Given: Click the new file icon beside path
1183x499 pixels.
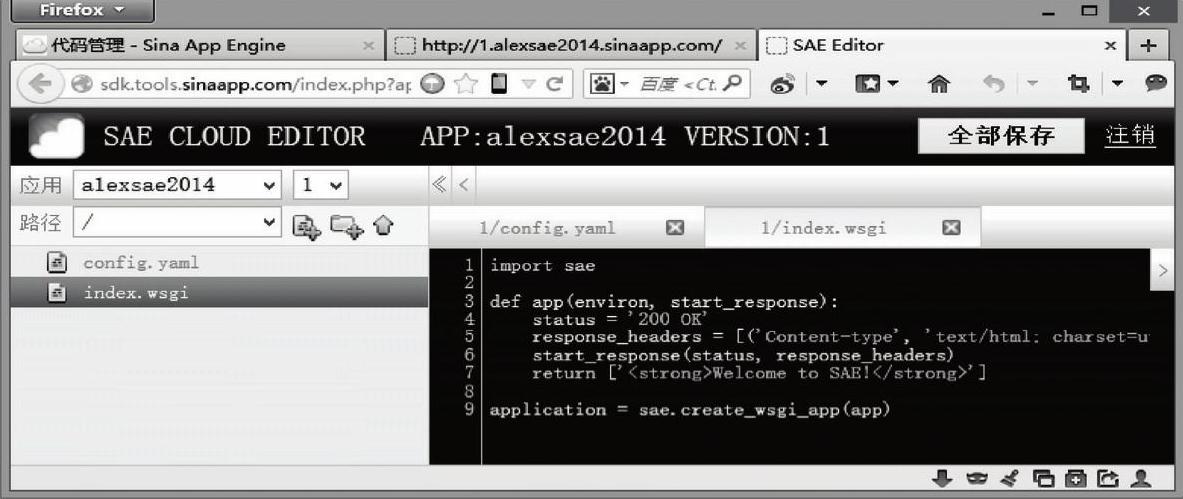Looking at the screenshot, I should pos(306,226).
